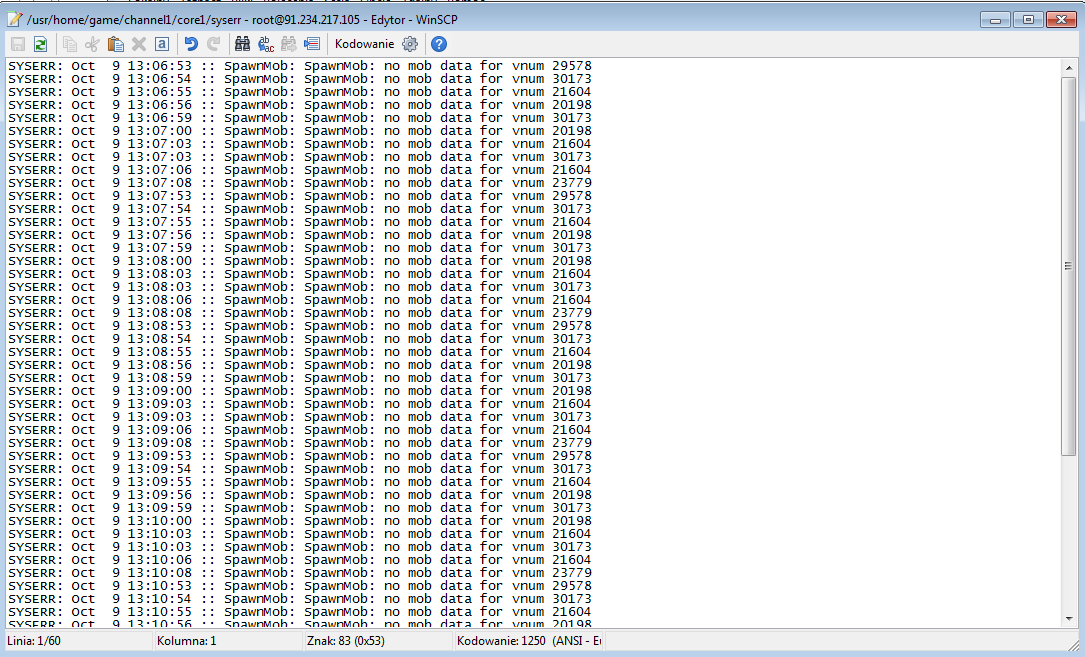The image size is (1085, 657).
Task: Click the Find Next greyed binoculars icon
Action: click(x=289, y=44)
